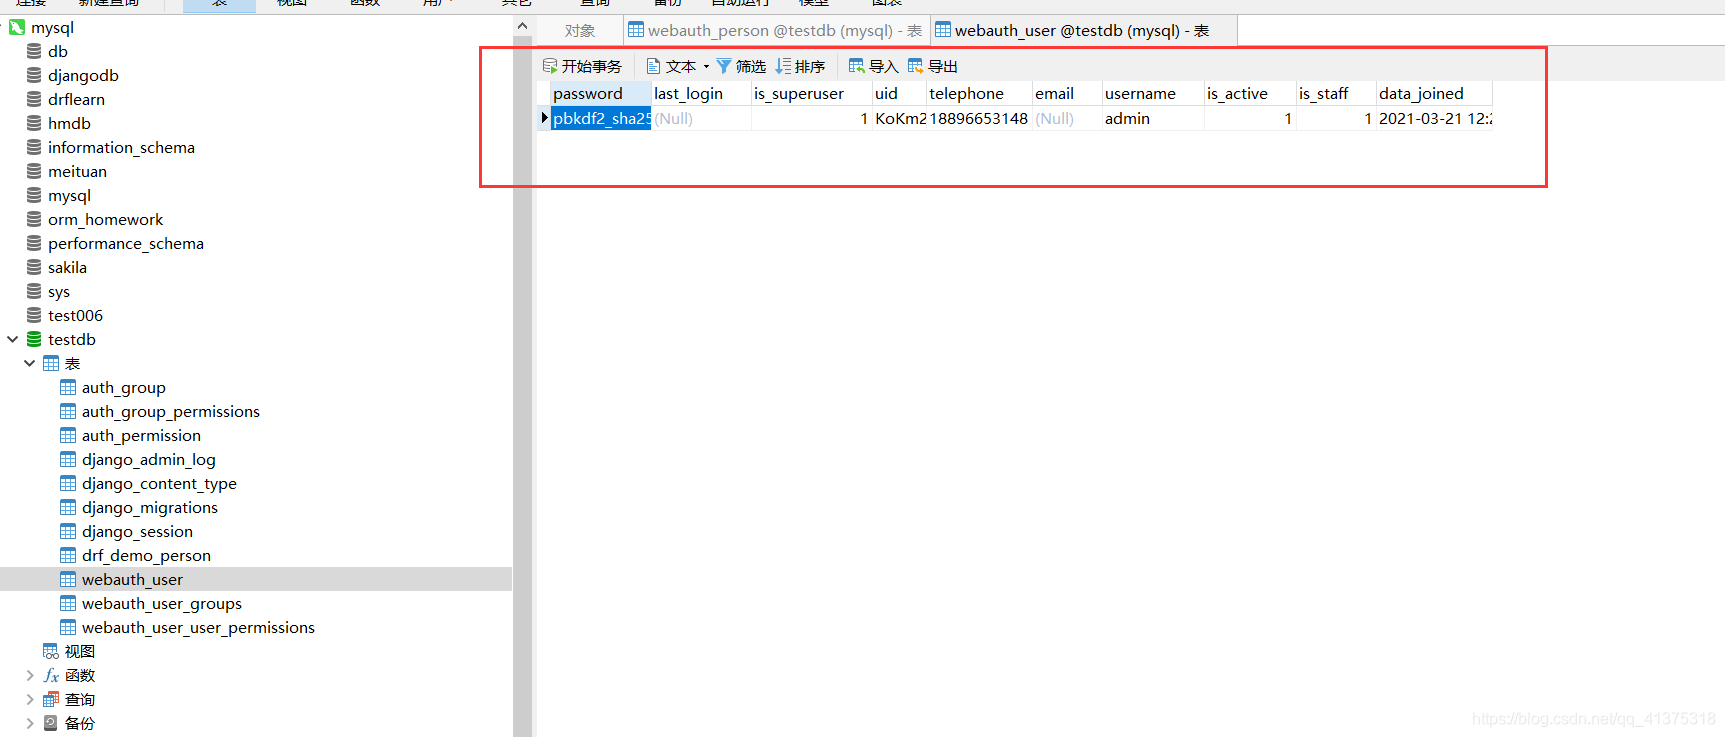
Task: Select the data_joined column header
Action: click(x=1434, y=93)
